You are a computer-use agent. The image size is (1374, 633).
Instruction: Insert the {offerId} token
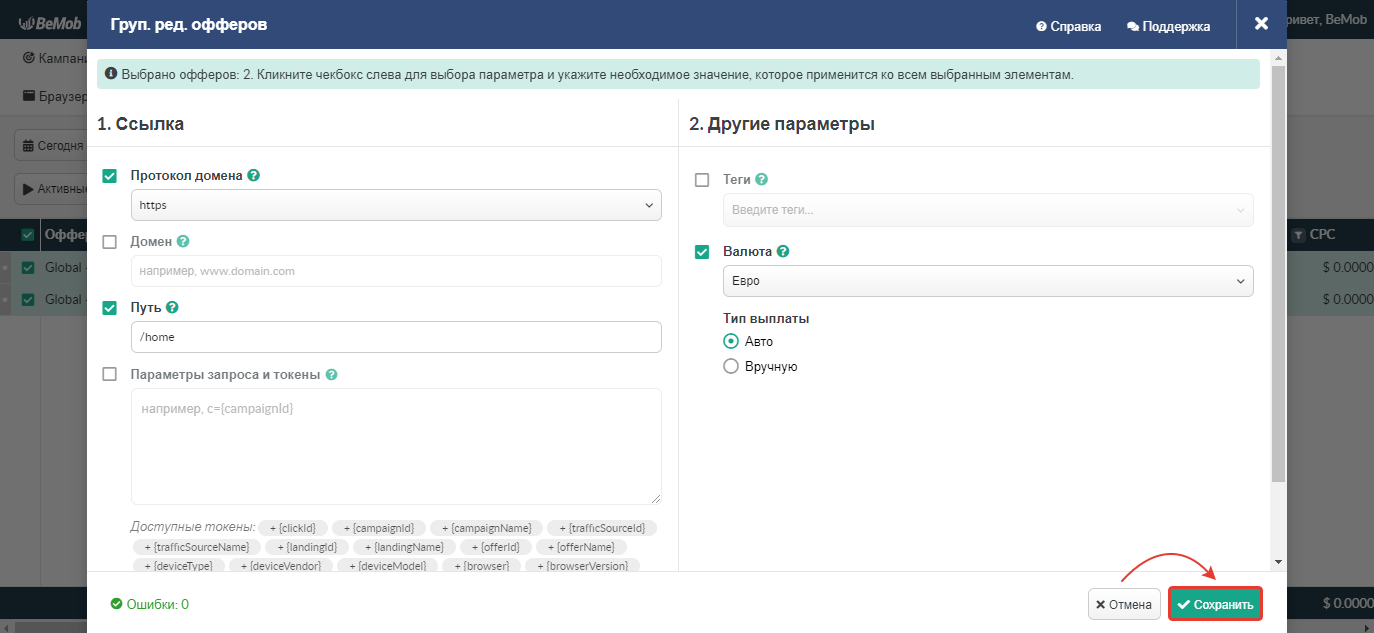(x=495, y=547)
